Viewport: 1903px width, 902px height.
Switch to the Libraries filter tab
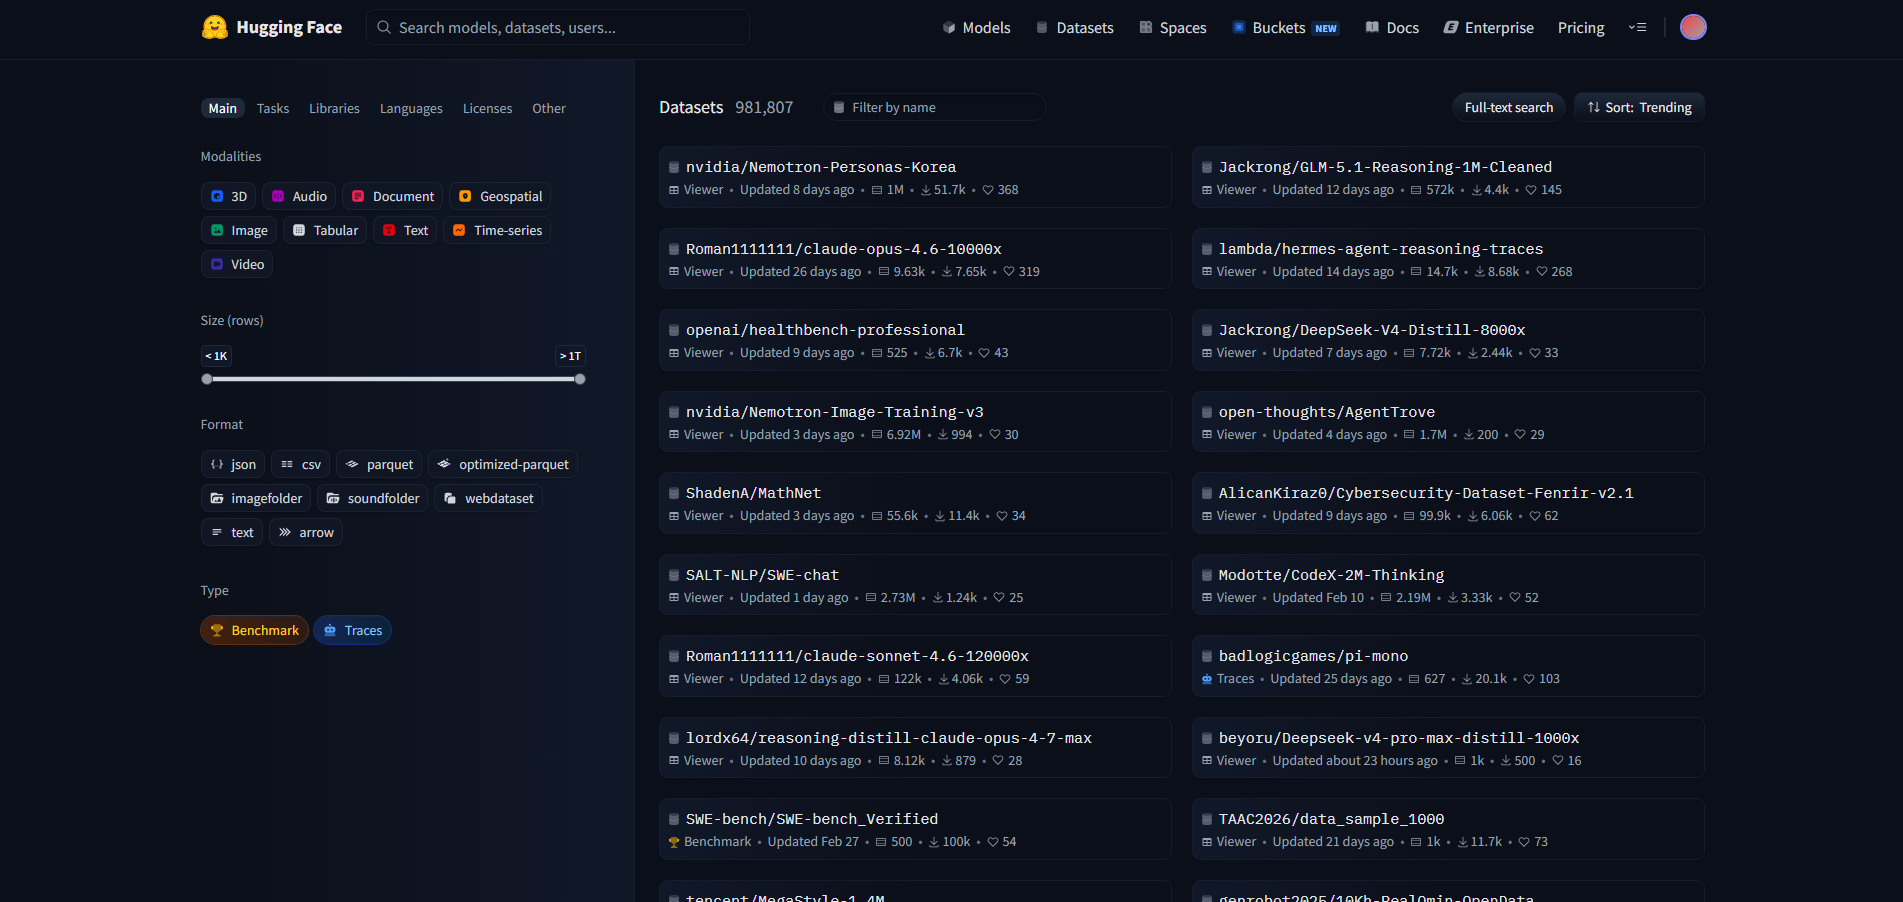coord(334,108)
